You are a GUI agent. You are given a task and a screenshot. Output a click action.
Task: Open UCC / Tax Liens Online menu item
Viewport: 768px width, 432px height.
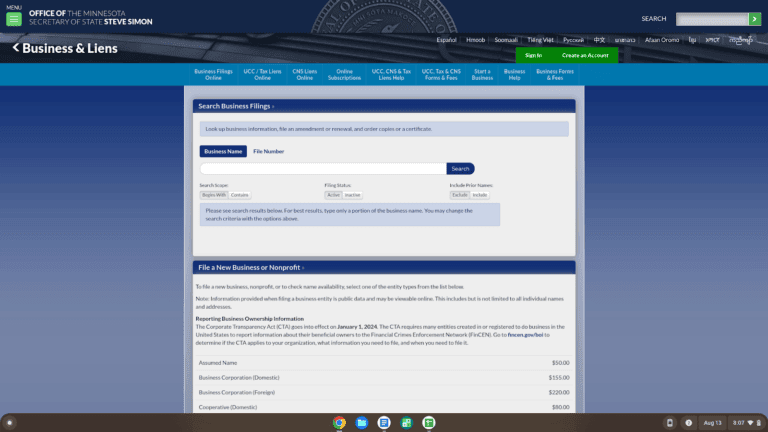pyautogui.click(x=262, y=75)
